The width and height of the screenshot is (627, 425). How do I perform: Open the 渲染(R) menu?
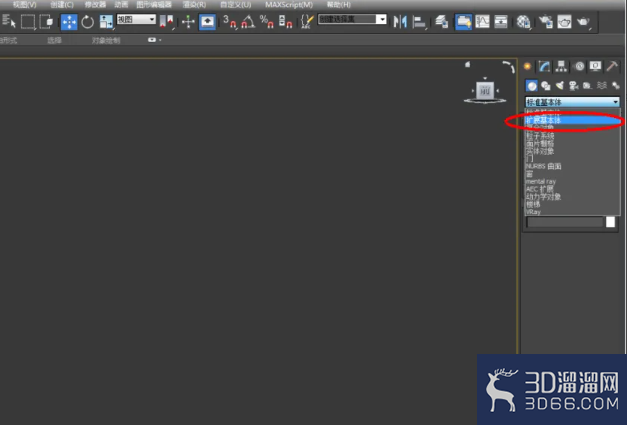click(194, 5)
